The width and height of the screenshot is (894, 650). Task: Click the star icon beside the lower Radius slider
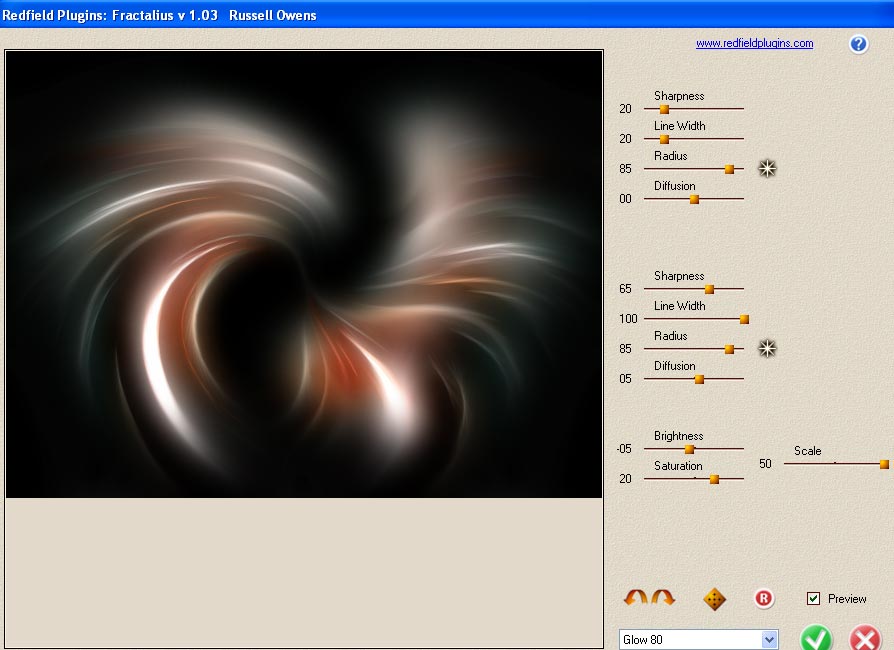767,349
